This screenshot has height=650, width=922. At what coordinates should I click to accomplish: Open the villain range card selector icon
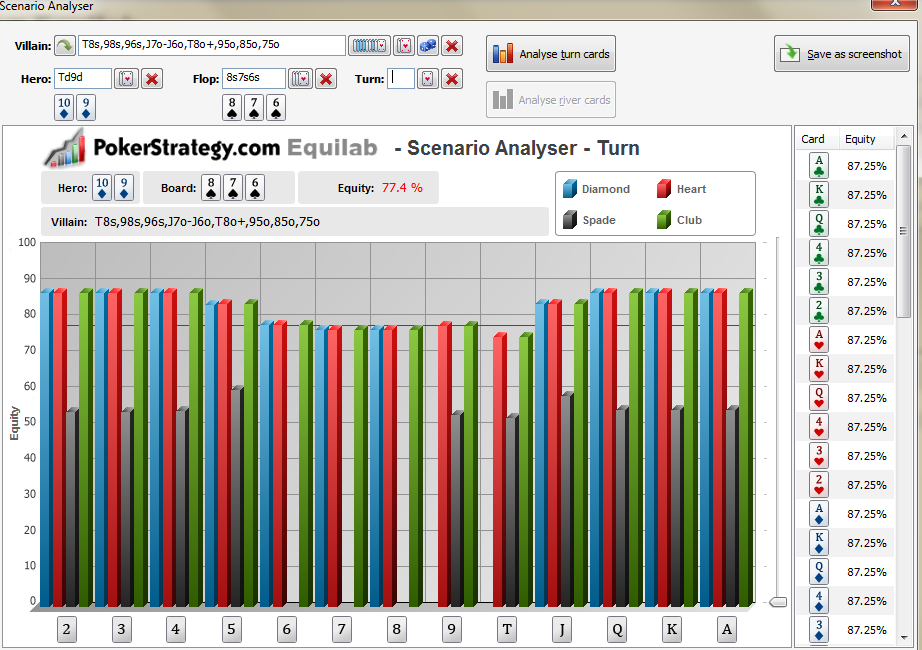(x=369, y=45)
